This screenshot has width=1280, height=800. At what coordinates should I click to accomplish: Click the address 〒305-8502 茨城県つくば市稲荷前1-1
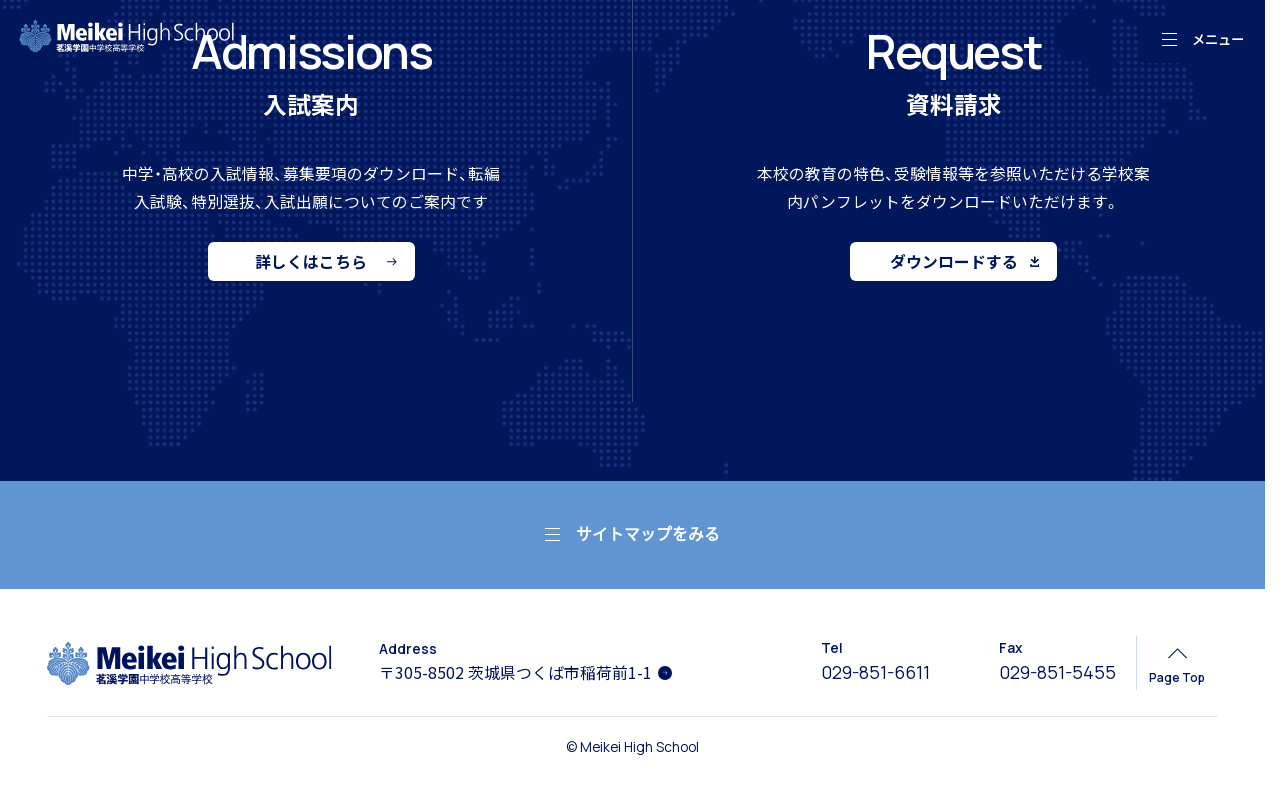tap(515, 673)
